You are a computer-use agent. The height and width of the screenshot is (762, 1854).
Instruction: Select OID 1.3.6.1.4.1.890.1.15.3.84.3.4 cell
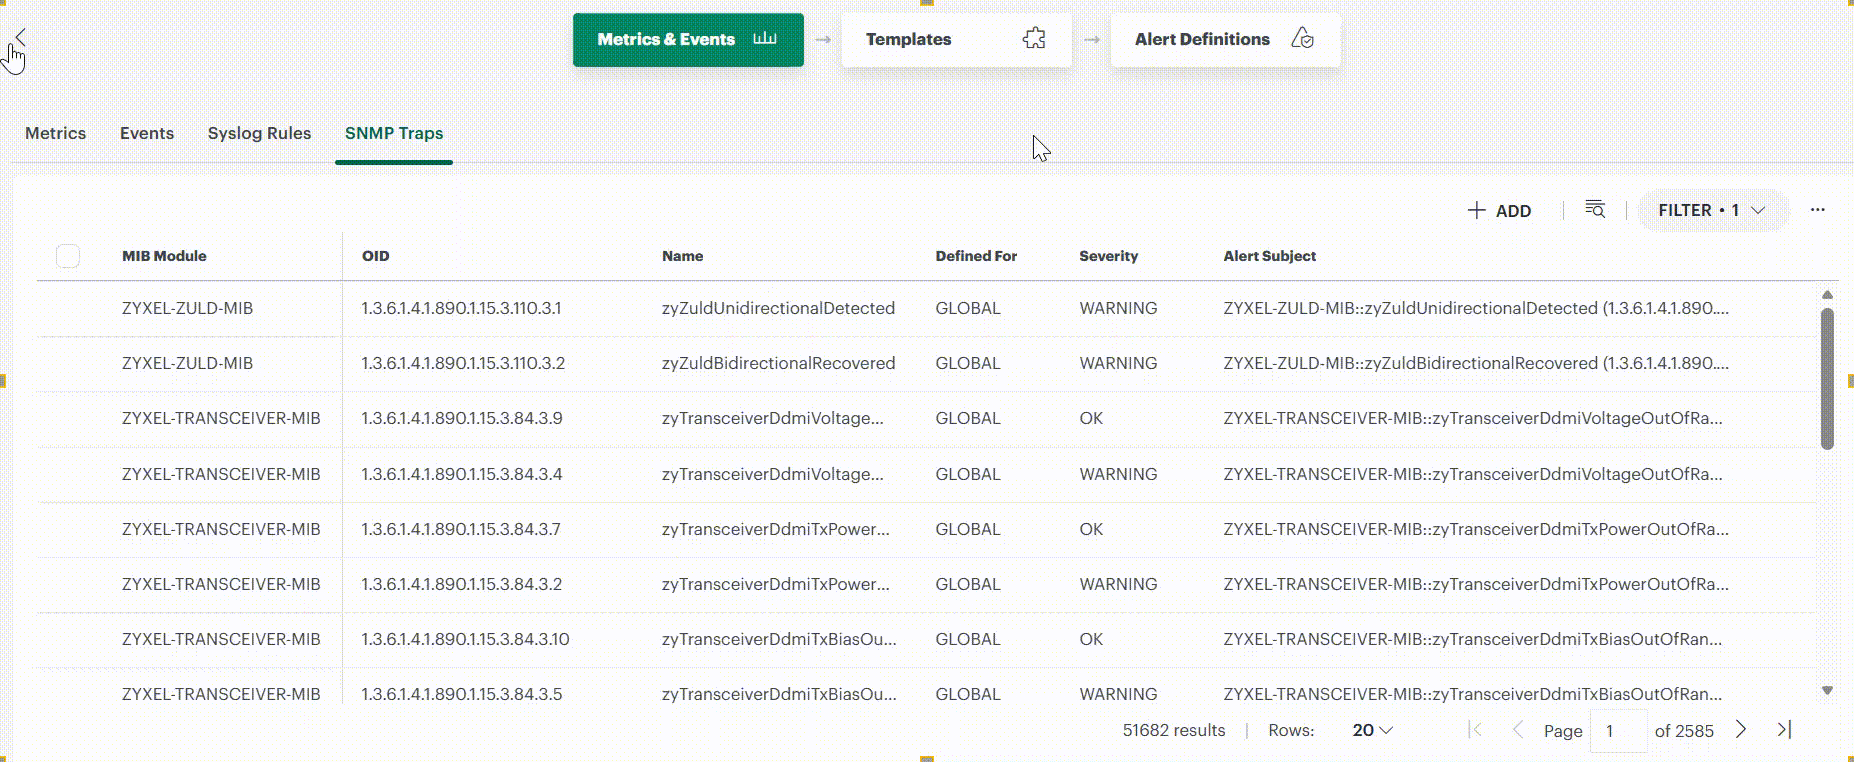click(462, 474)
